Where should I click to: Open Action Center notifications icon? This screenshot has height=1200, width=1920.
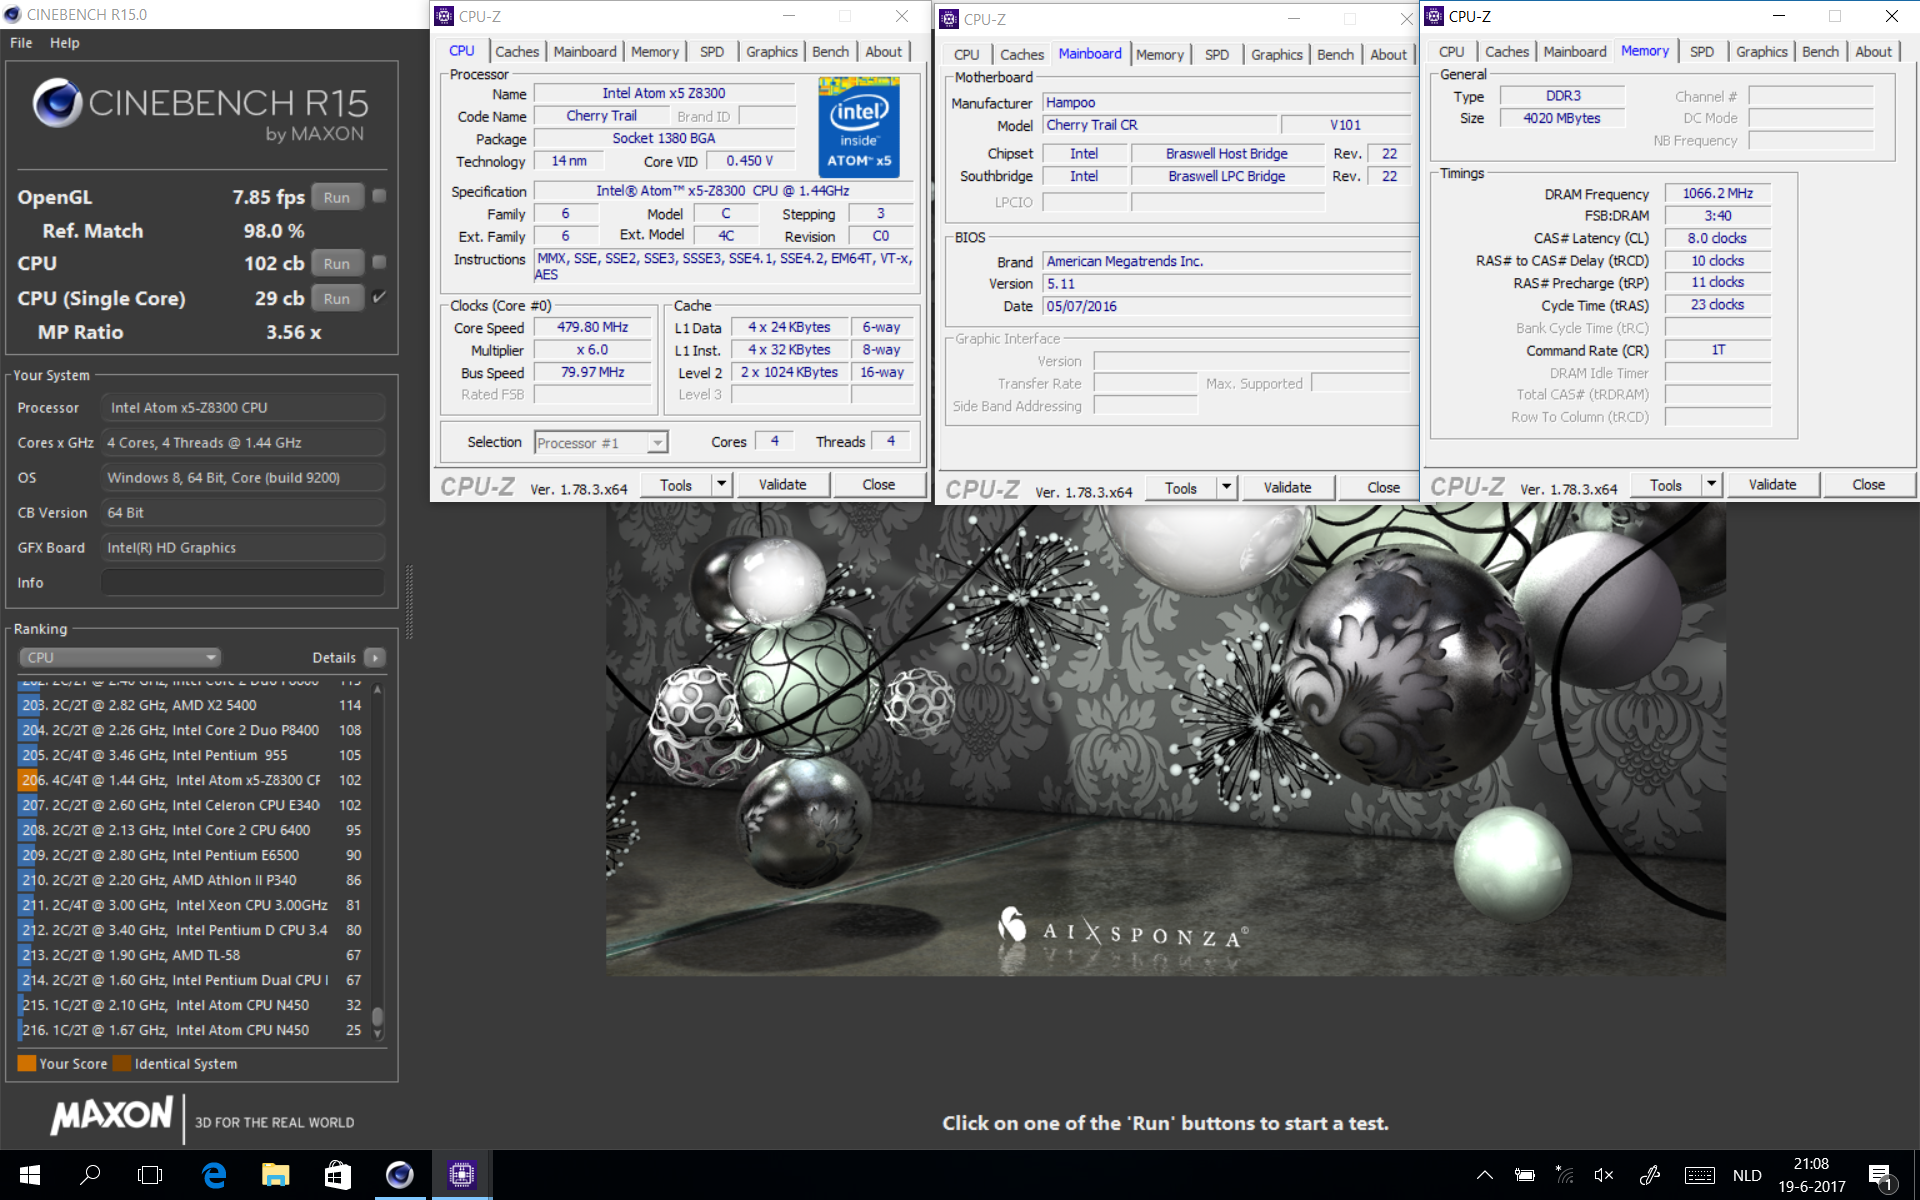coord(1881,1176)
